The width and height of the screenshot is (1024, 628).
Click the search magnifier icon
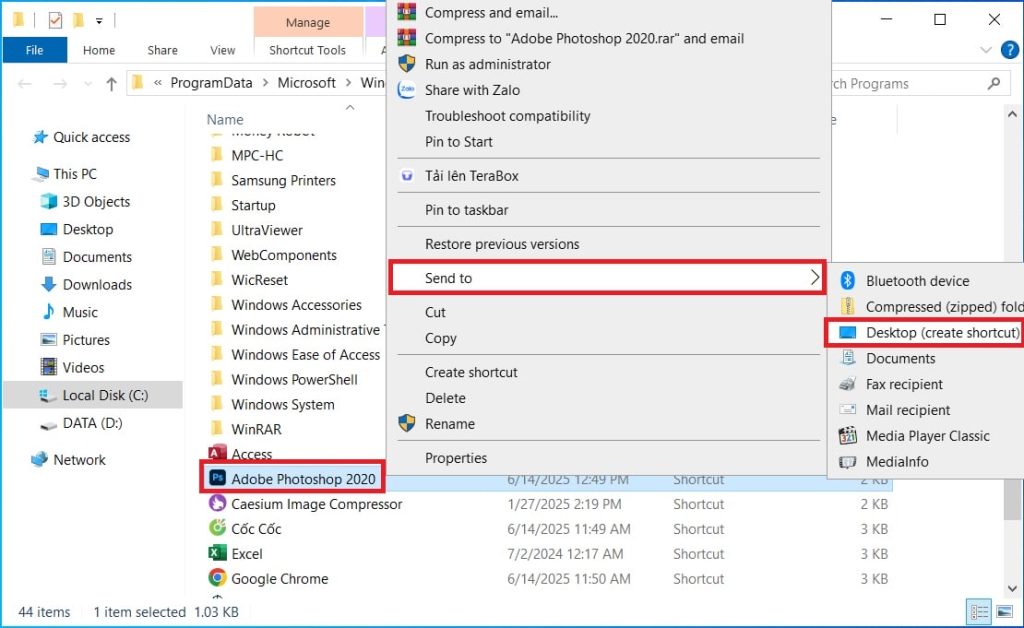(x=994, y=84)
